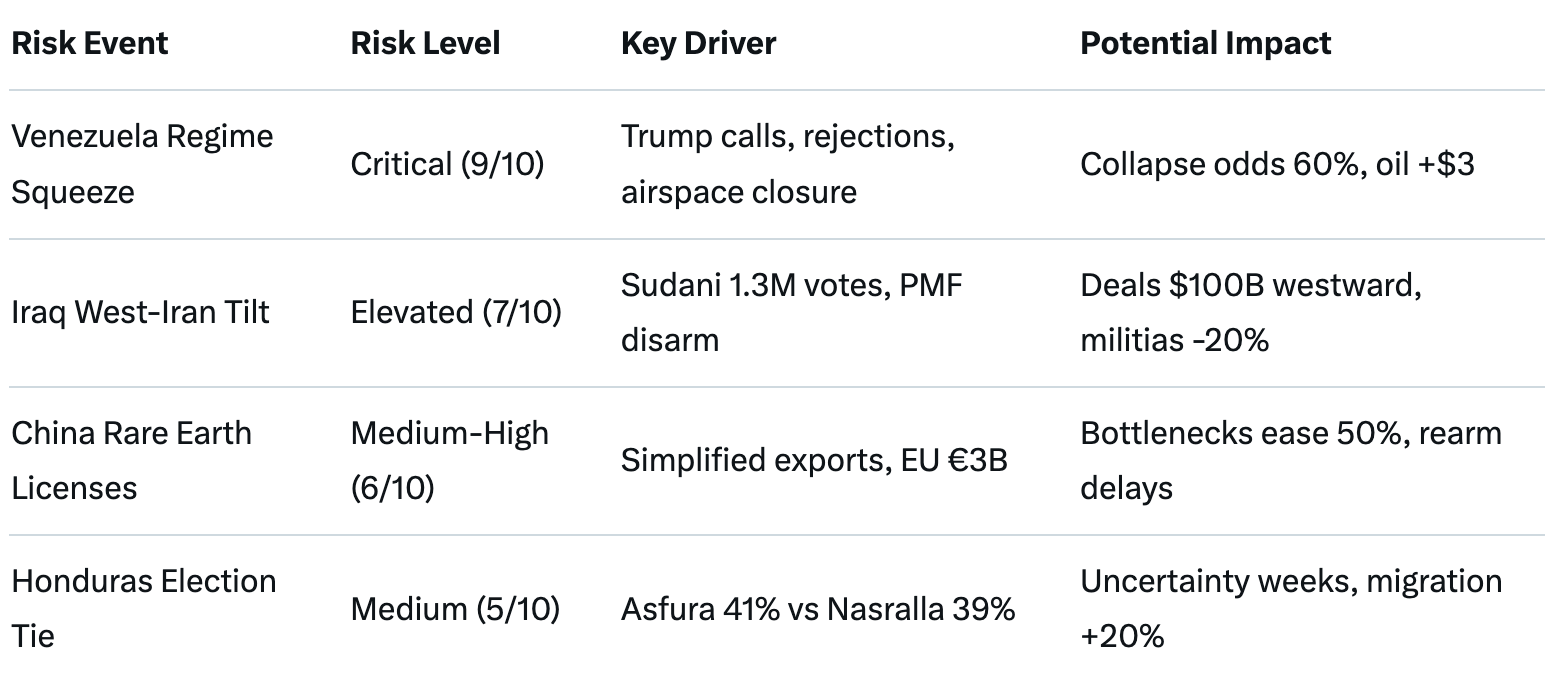
Task: Click the Key Driver column header
Action: [x=698, y=43]
